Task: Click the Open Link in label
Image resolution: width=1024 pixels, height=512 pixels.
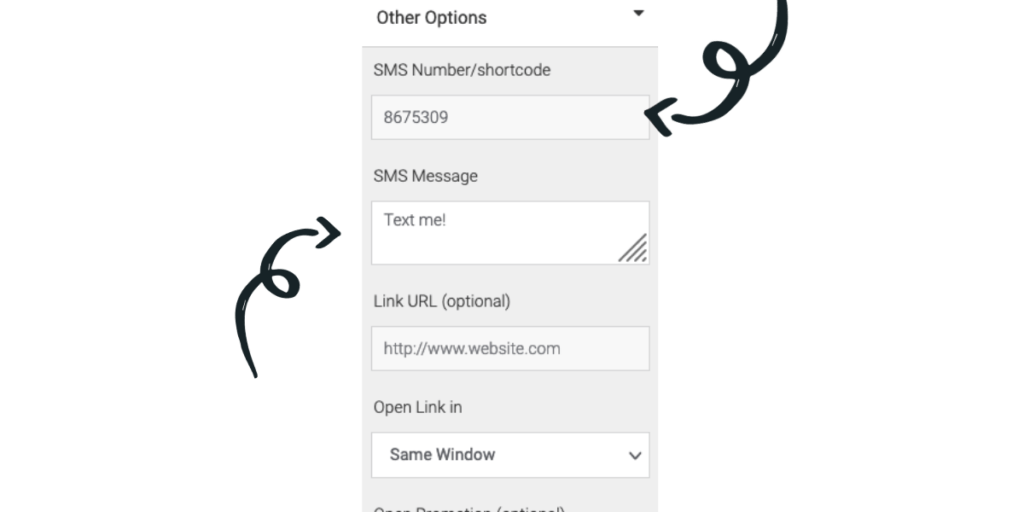Action: (417, 408)
